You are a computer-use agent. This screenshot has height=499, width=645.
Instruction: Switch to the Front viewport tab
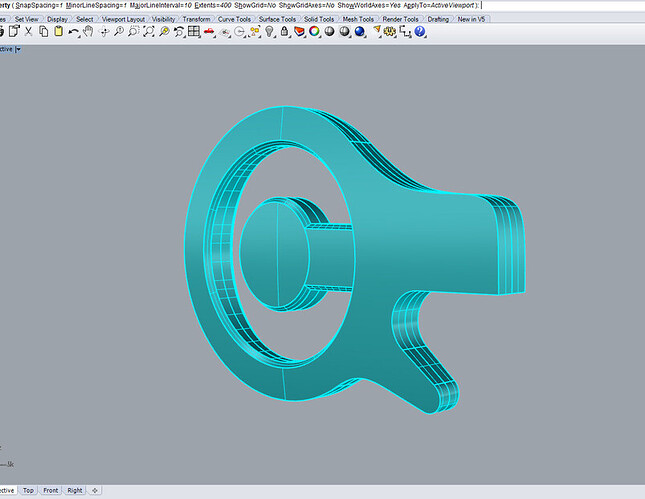(50, 491)
